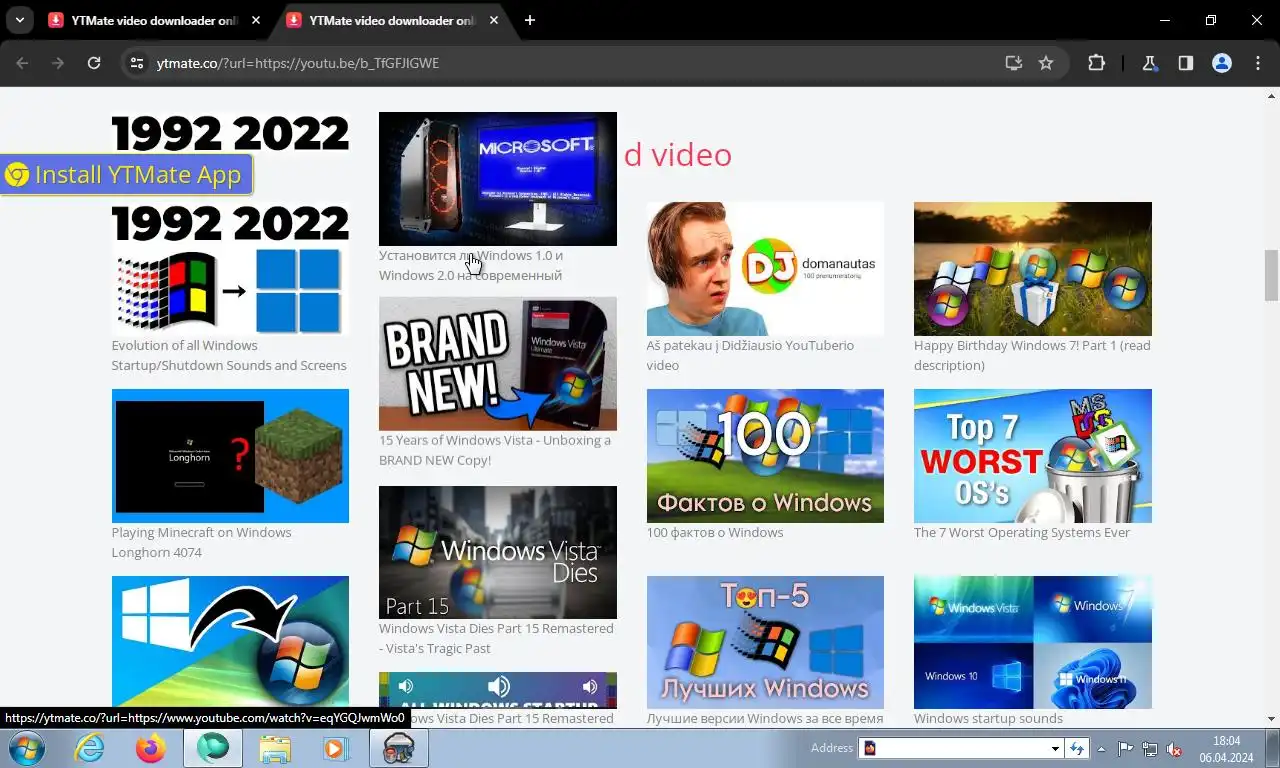Open the 100 Фактов о Windows thumbnail
This screenshot has width=1280, height=768.
[x=765, y=456]
